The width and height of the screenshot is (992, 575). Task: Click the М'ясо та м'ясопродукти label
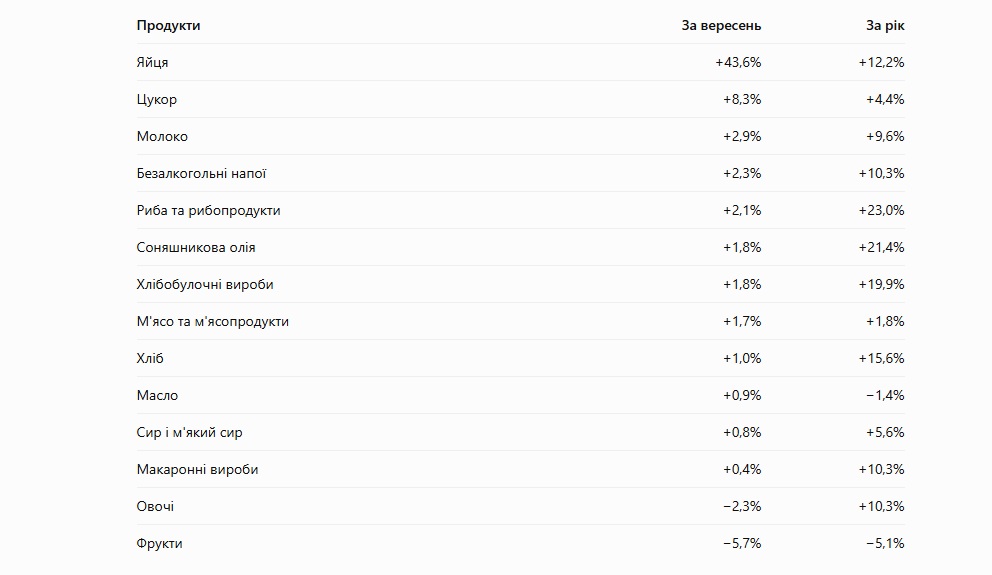pyautogui.click(x=213, y=321)
